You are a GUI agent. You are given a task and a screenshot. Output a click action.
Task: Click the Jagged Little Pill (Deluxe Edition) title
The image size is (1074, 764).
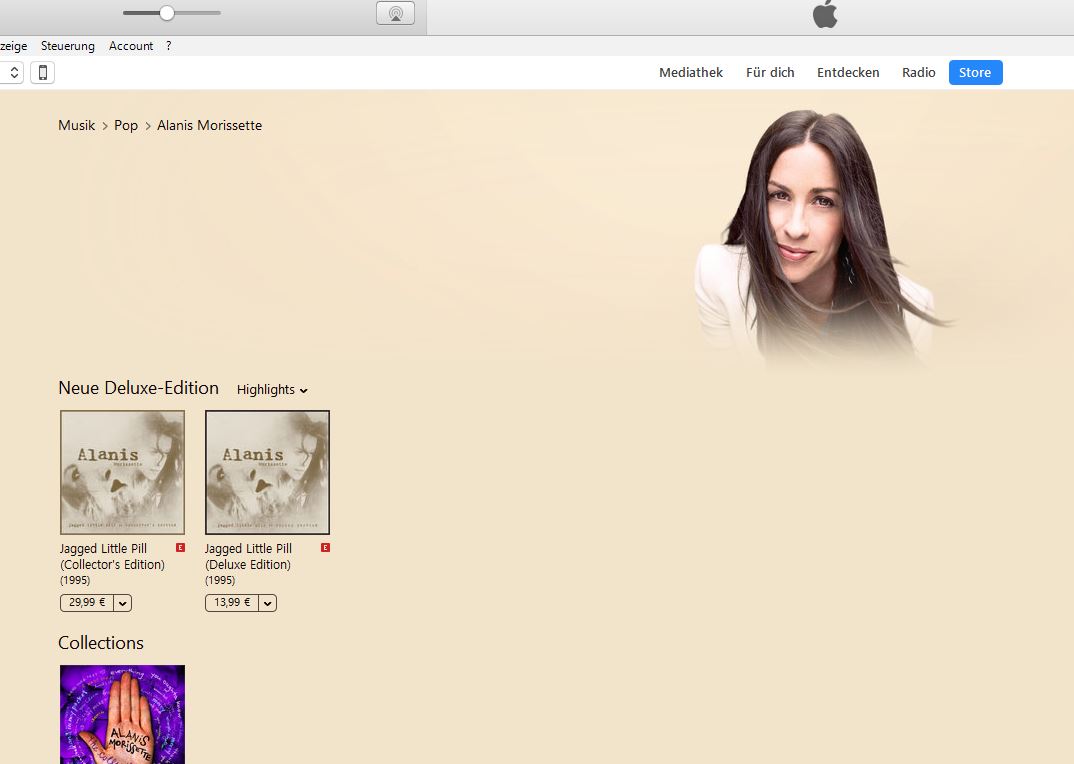click(x=248, y=556)
